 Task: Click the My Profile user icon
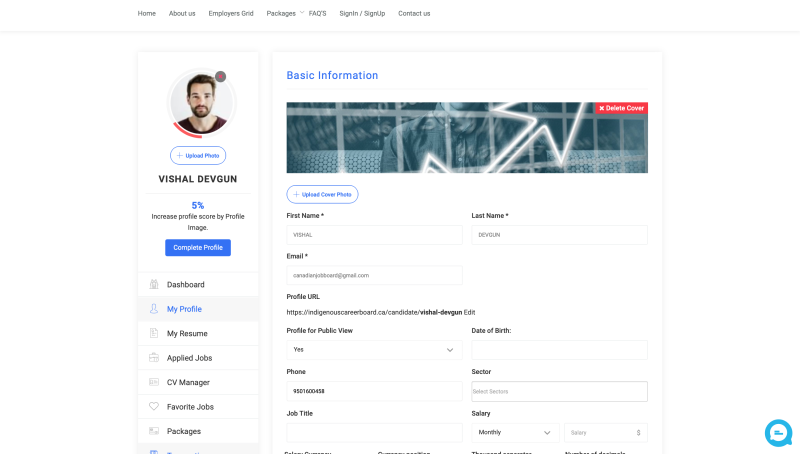coord(154,309)
